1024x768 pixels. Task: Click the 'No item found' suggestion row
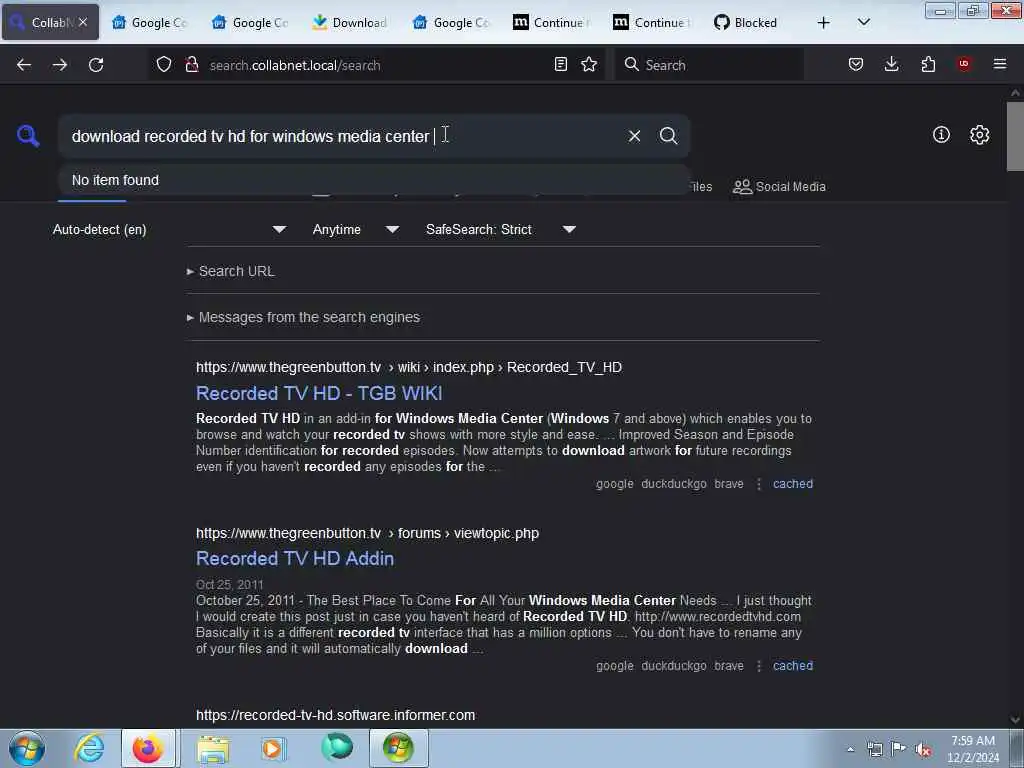coord(374,180)
